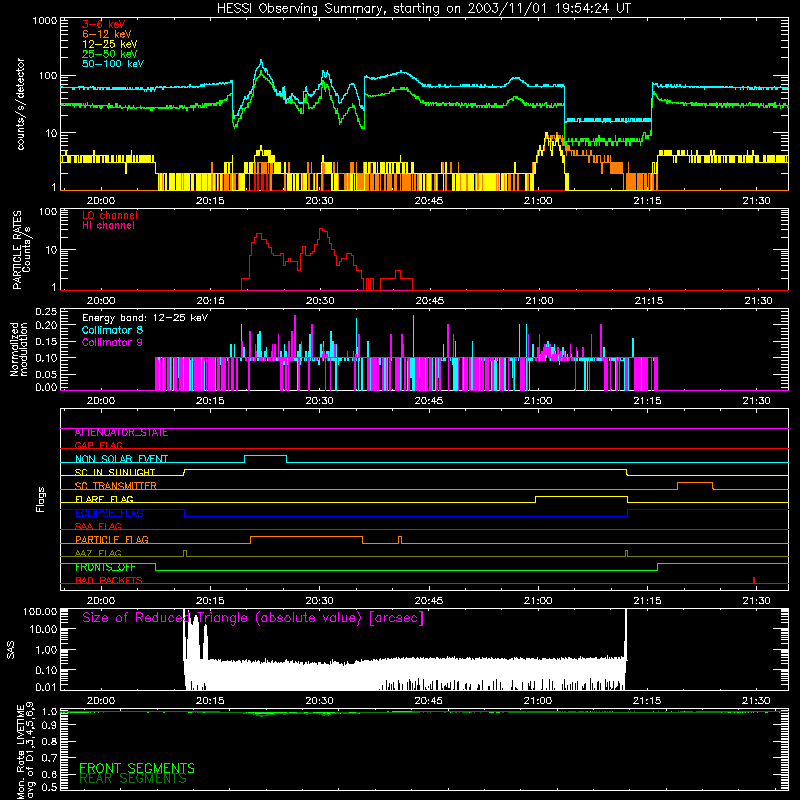Click the SC_TRANSMITTER flag label

click(x=115, y=485)
